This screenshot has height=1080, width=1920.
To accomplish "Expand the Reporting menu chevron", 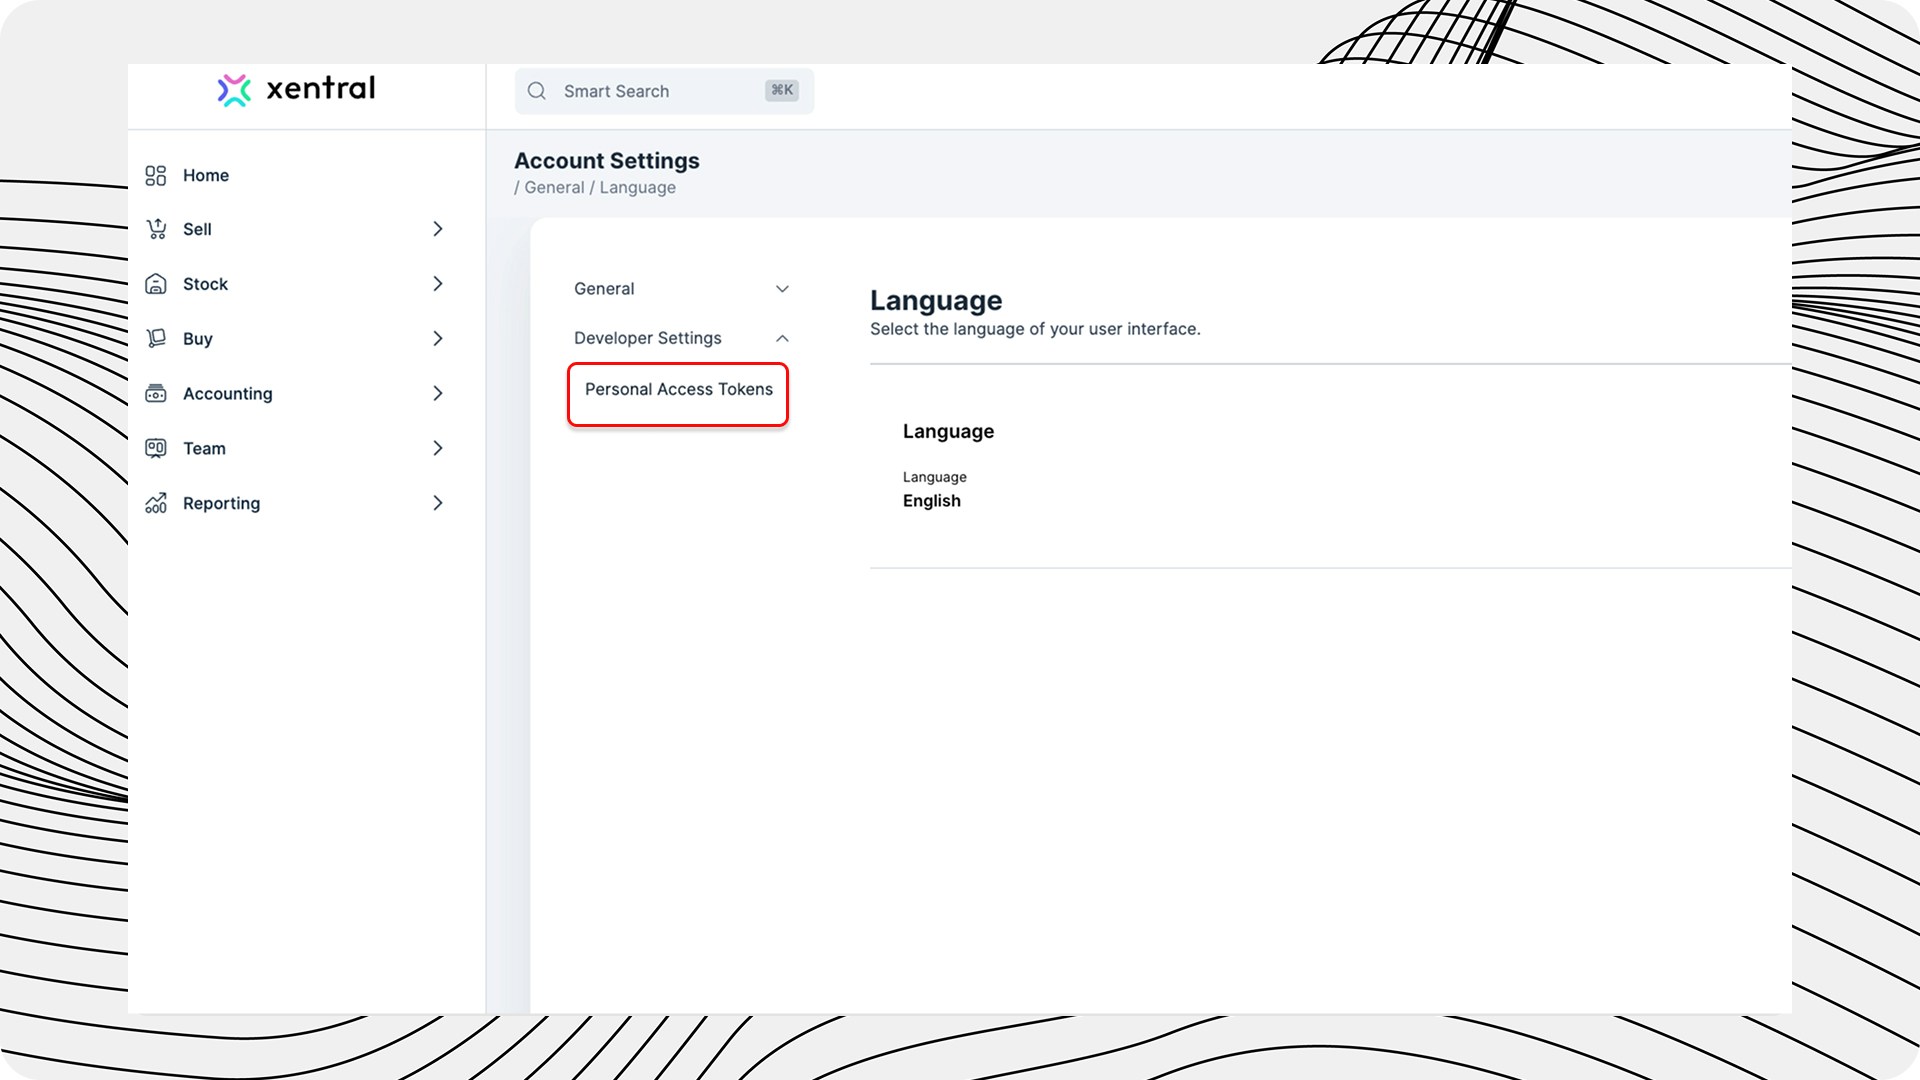I will (437, 503).
